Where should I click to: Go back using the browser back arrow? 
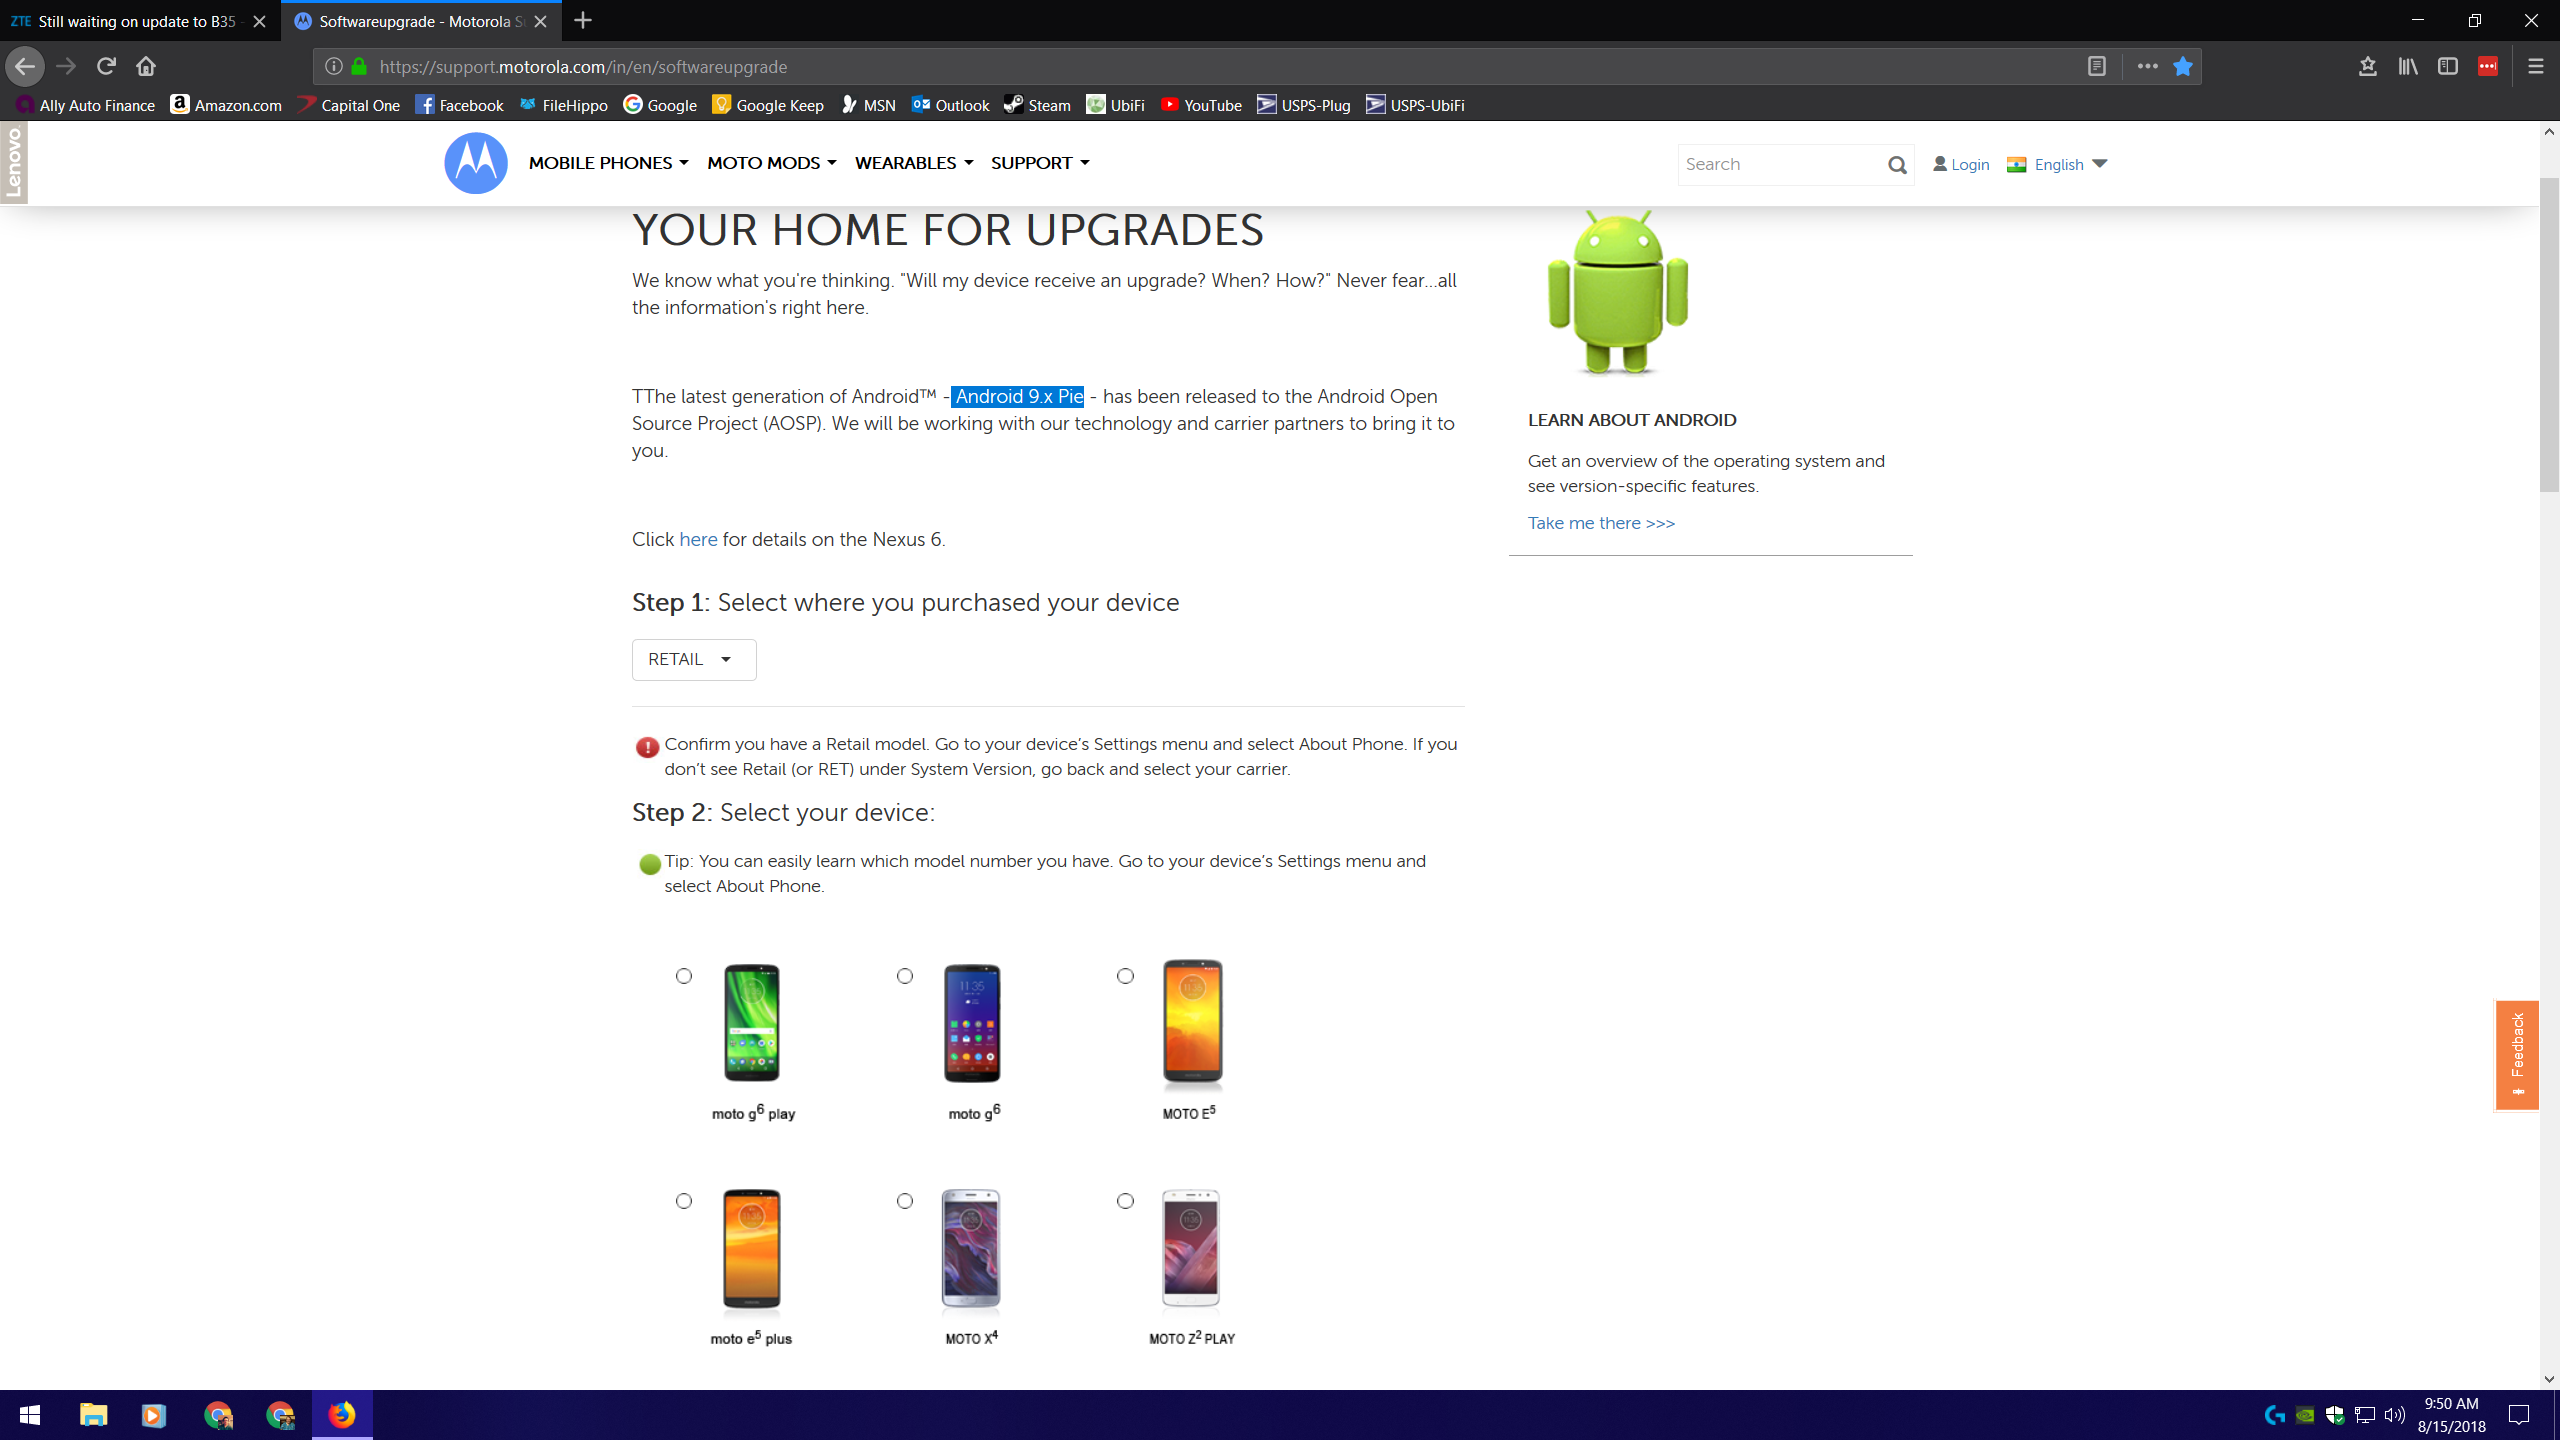(25, 66)
